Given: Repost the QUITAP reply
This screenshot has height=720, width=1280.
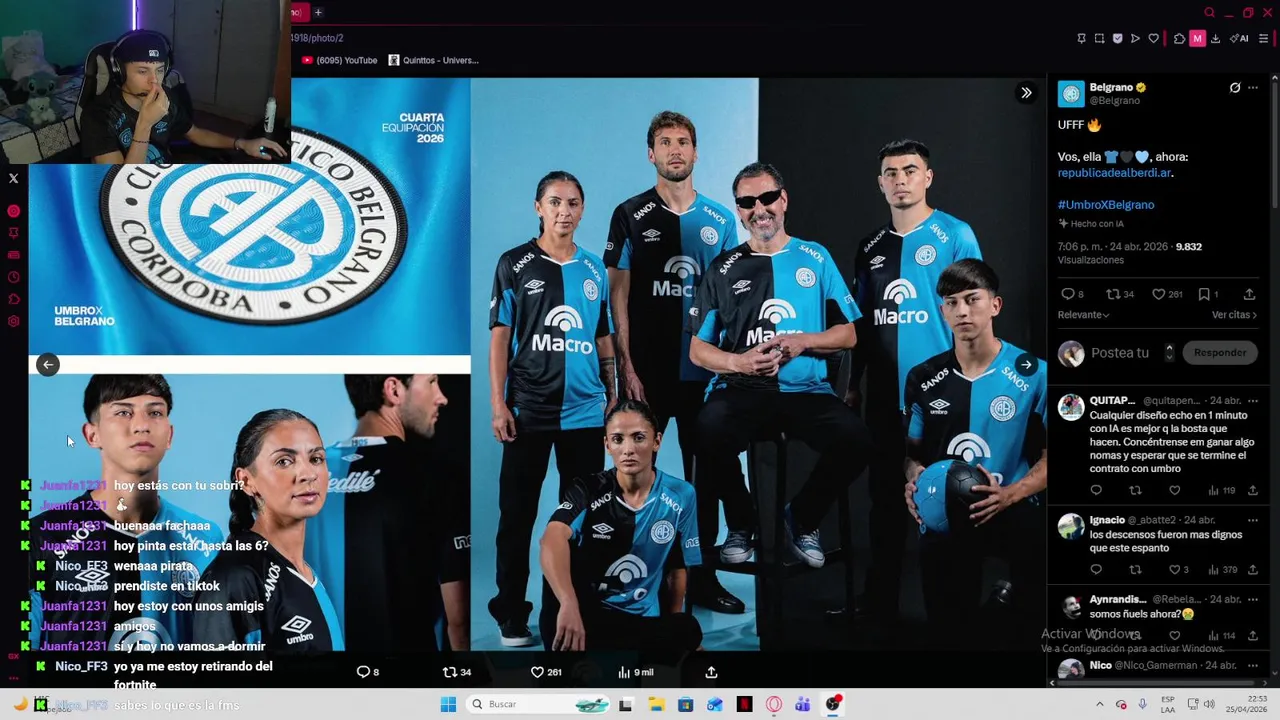Looking at the screenshot, I should [x=1135, y=490].
